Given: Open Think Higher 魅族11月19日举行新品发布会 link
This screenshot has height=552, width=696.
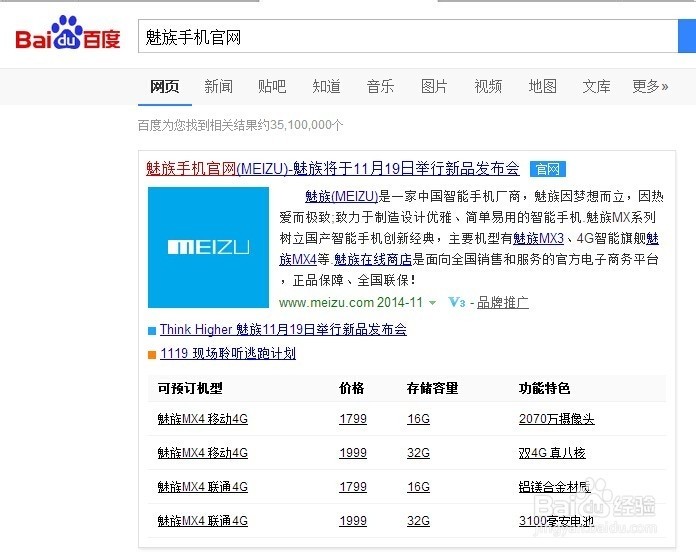Looking at the screenshot, I should click(283, 329).
